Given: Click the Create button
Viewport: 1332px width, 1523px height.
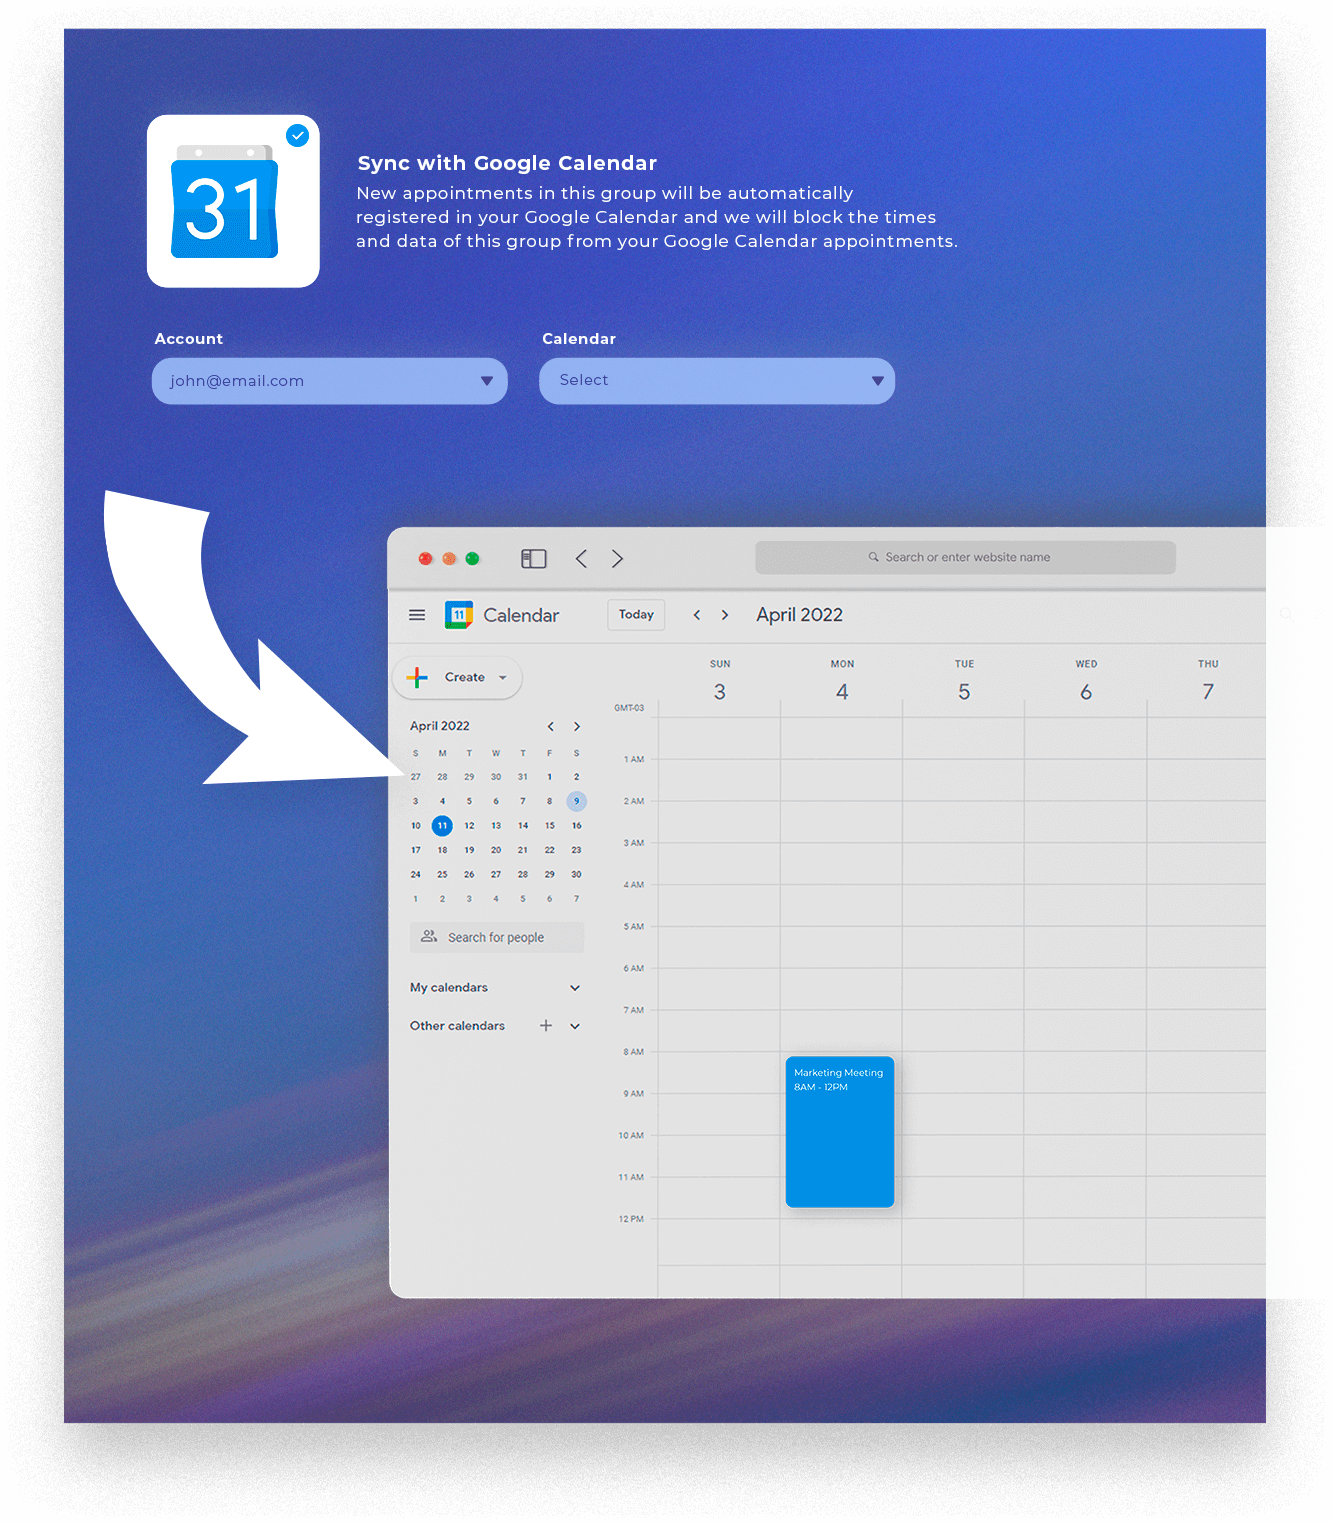Looking at the screenshot, I should tap(457, 677).
